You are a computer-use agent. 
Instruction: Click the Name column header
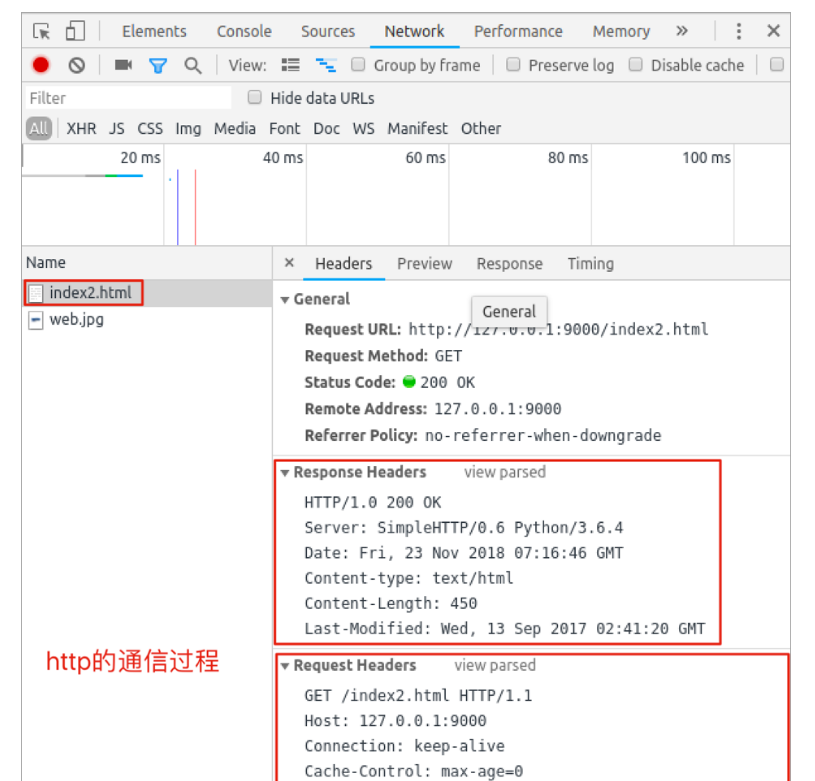click(x=147, y=262)
